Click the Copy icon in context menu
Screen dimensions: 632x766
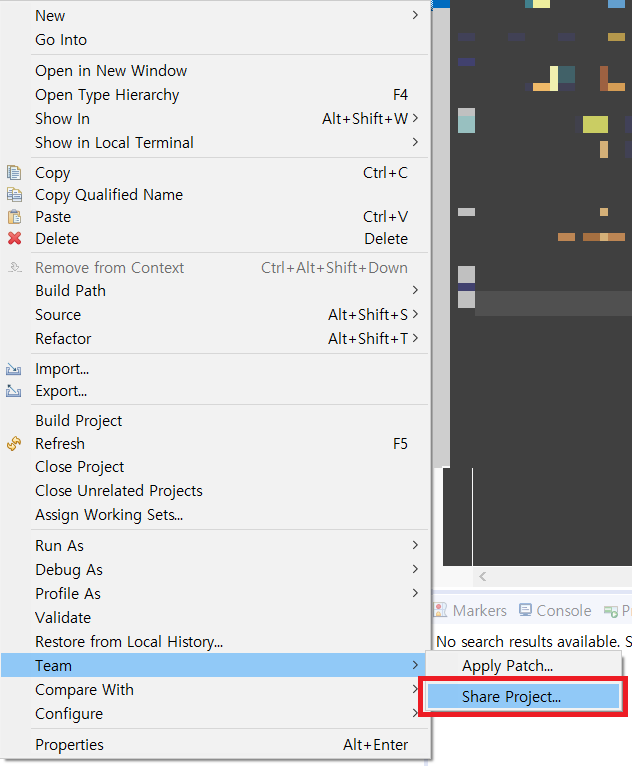coord(14,173)
